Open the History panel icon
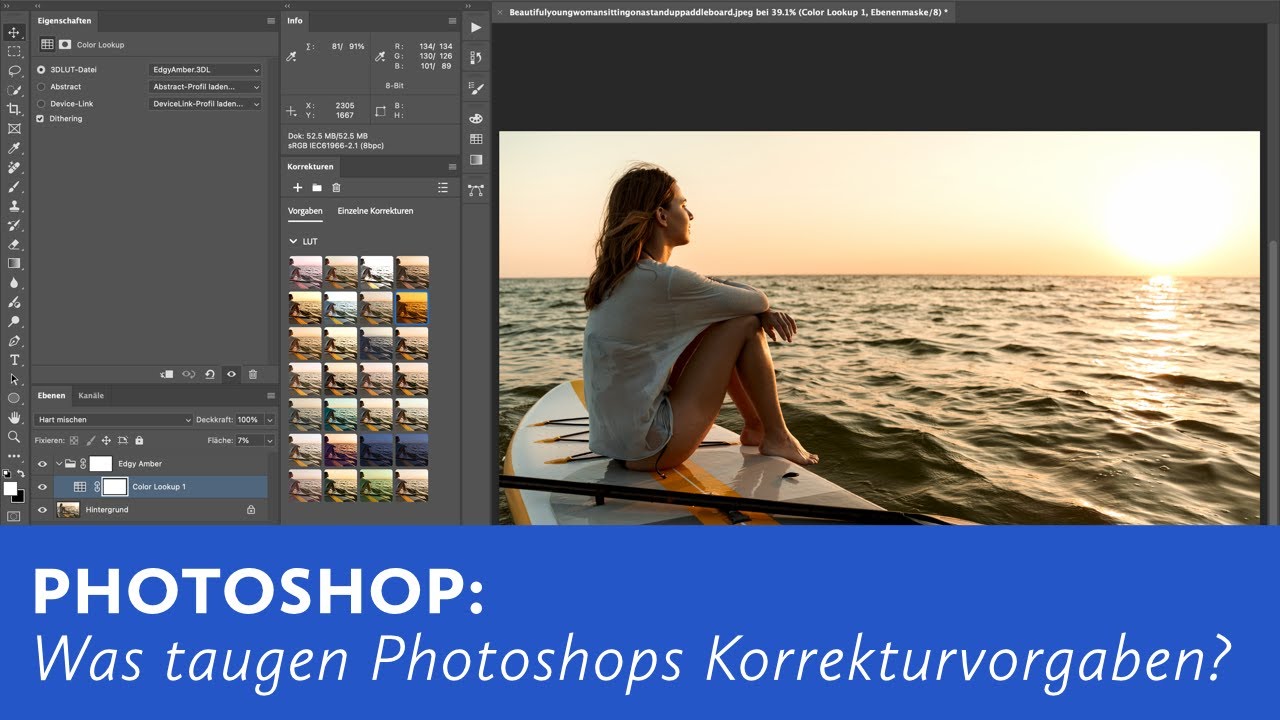Image resolution: width=1280 pixels, height=720 pixels. (x=476, y=58)
